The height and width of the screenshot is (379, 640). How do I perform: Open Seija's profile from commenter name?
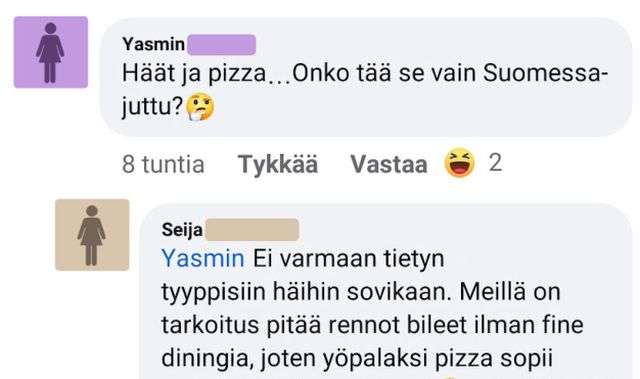pyautogui.click(x=182, y=230)
